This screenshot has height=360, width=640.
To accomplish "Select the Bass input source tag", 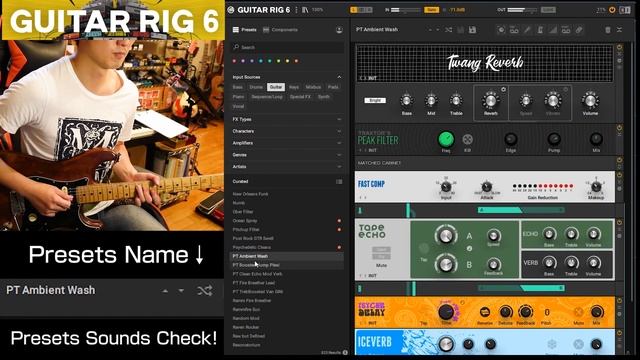I will tap(238, 87).
